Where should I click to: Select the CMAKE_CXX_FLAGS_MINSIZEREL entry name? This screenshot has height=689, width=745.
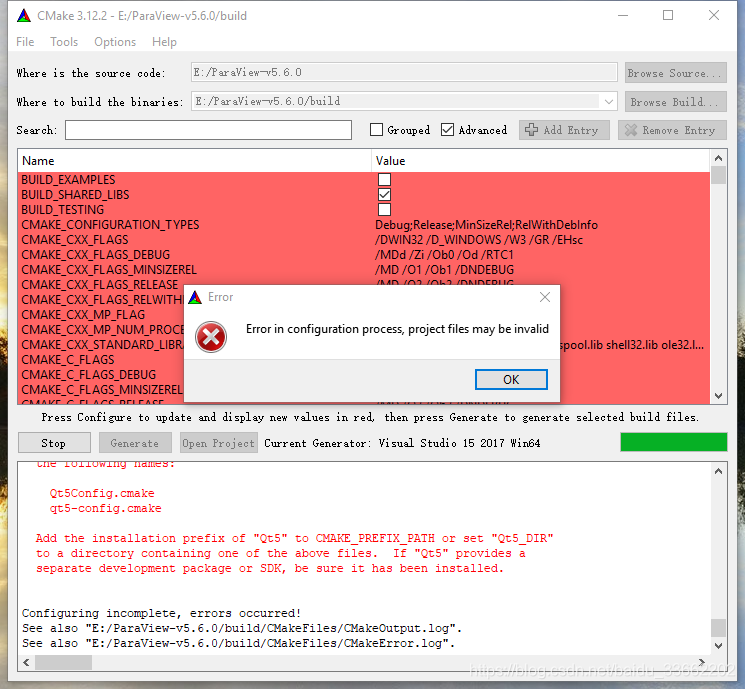click(x=109, y=270)
